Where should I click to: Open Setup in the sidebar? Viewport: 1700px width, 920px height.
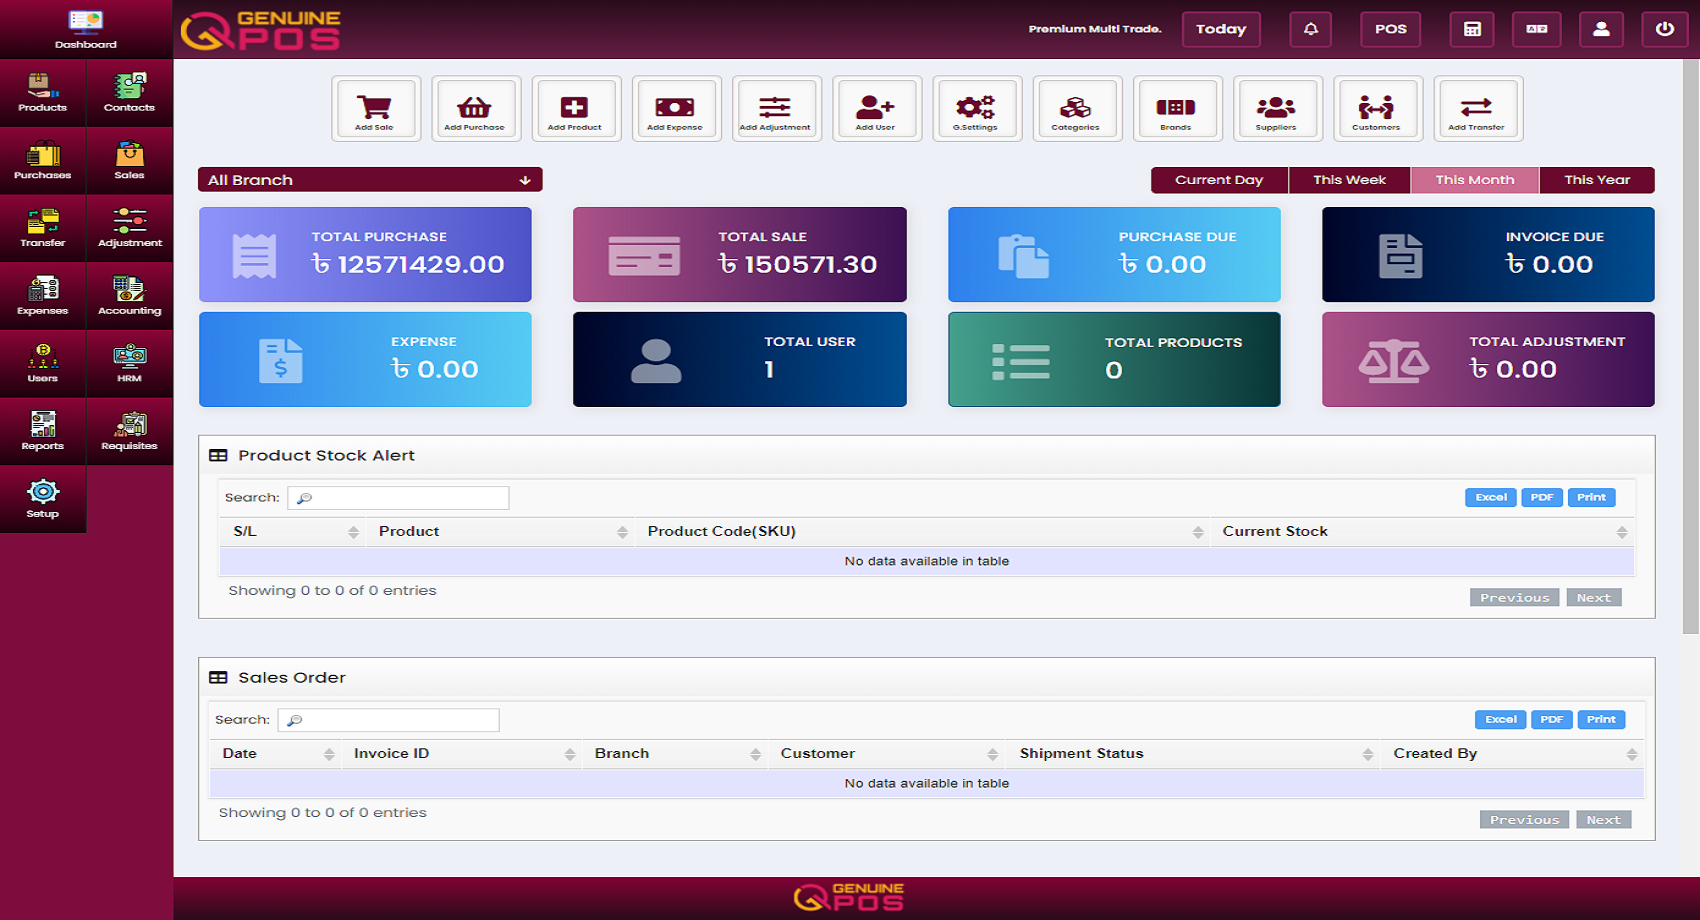pos(43,500)
